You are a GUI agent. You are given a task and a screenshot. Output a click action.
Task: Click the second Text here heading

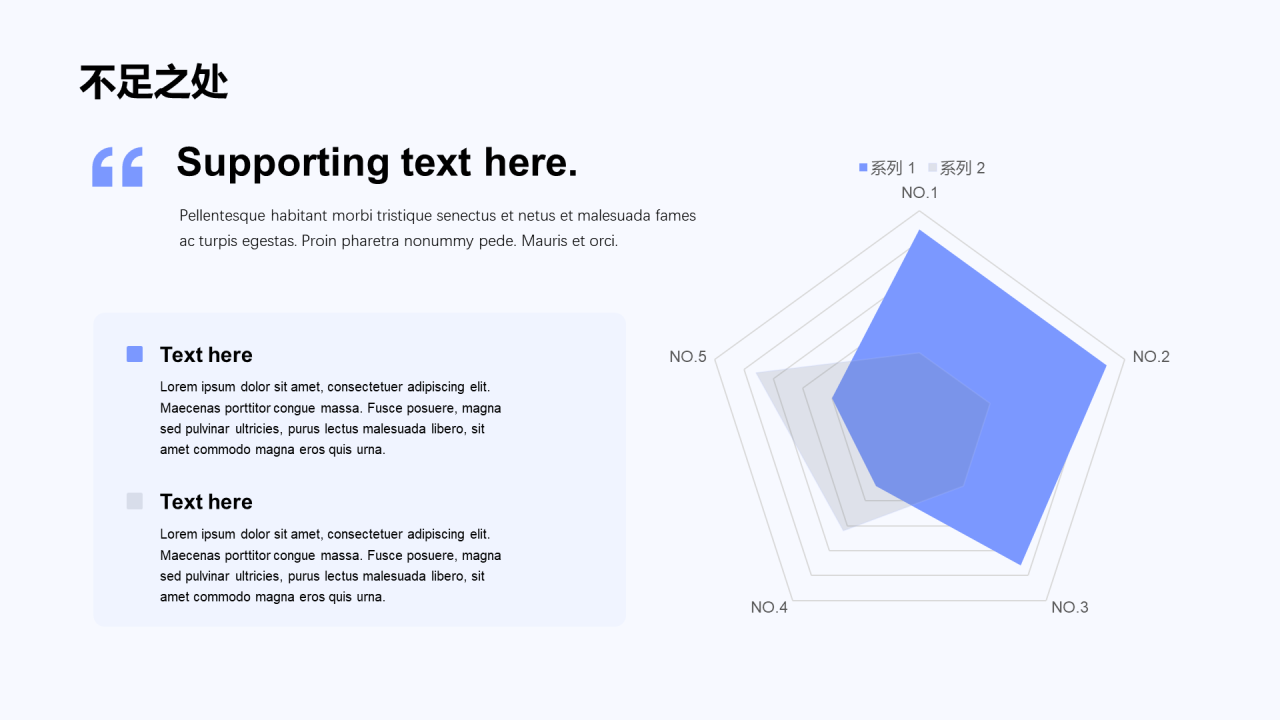(206, 502)
